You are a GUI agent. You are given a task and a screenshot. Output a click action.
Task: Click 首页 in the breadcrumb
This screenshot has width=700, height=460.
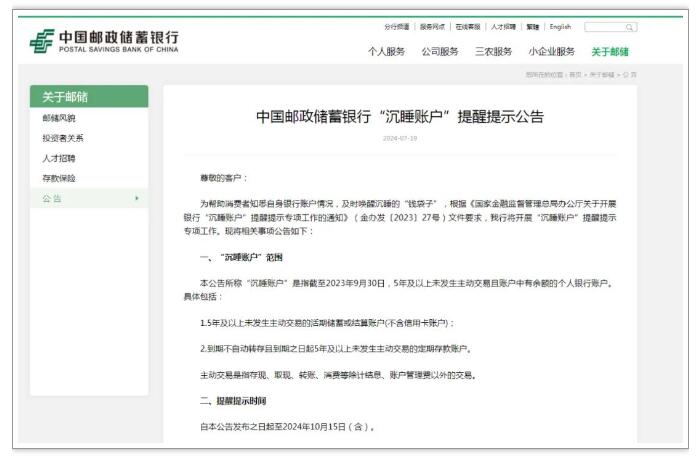[x=575, y=75]
